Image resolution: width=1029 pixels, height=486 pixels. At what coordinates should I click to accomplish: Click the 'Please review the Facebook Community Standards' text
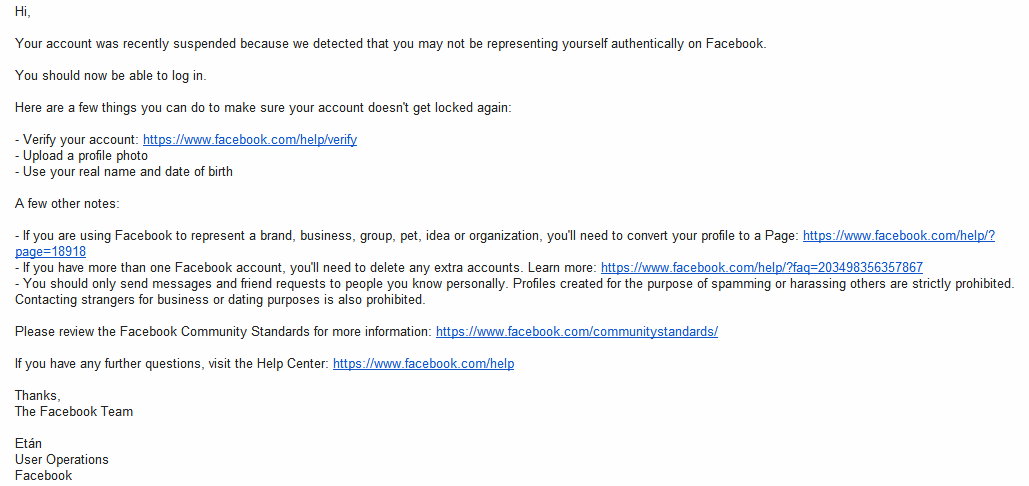[x=223, y=332]
